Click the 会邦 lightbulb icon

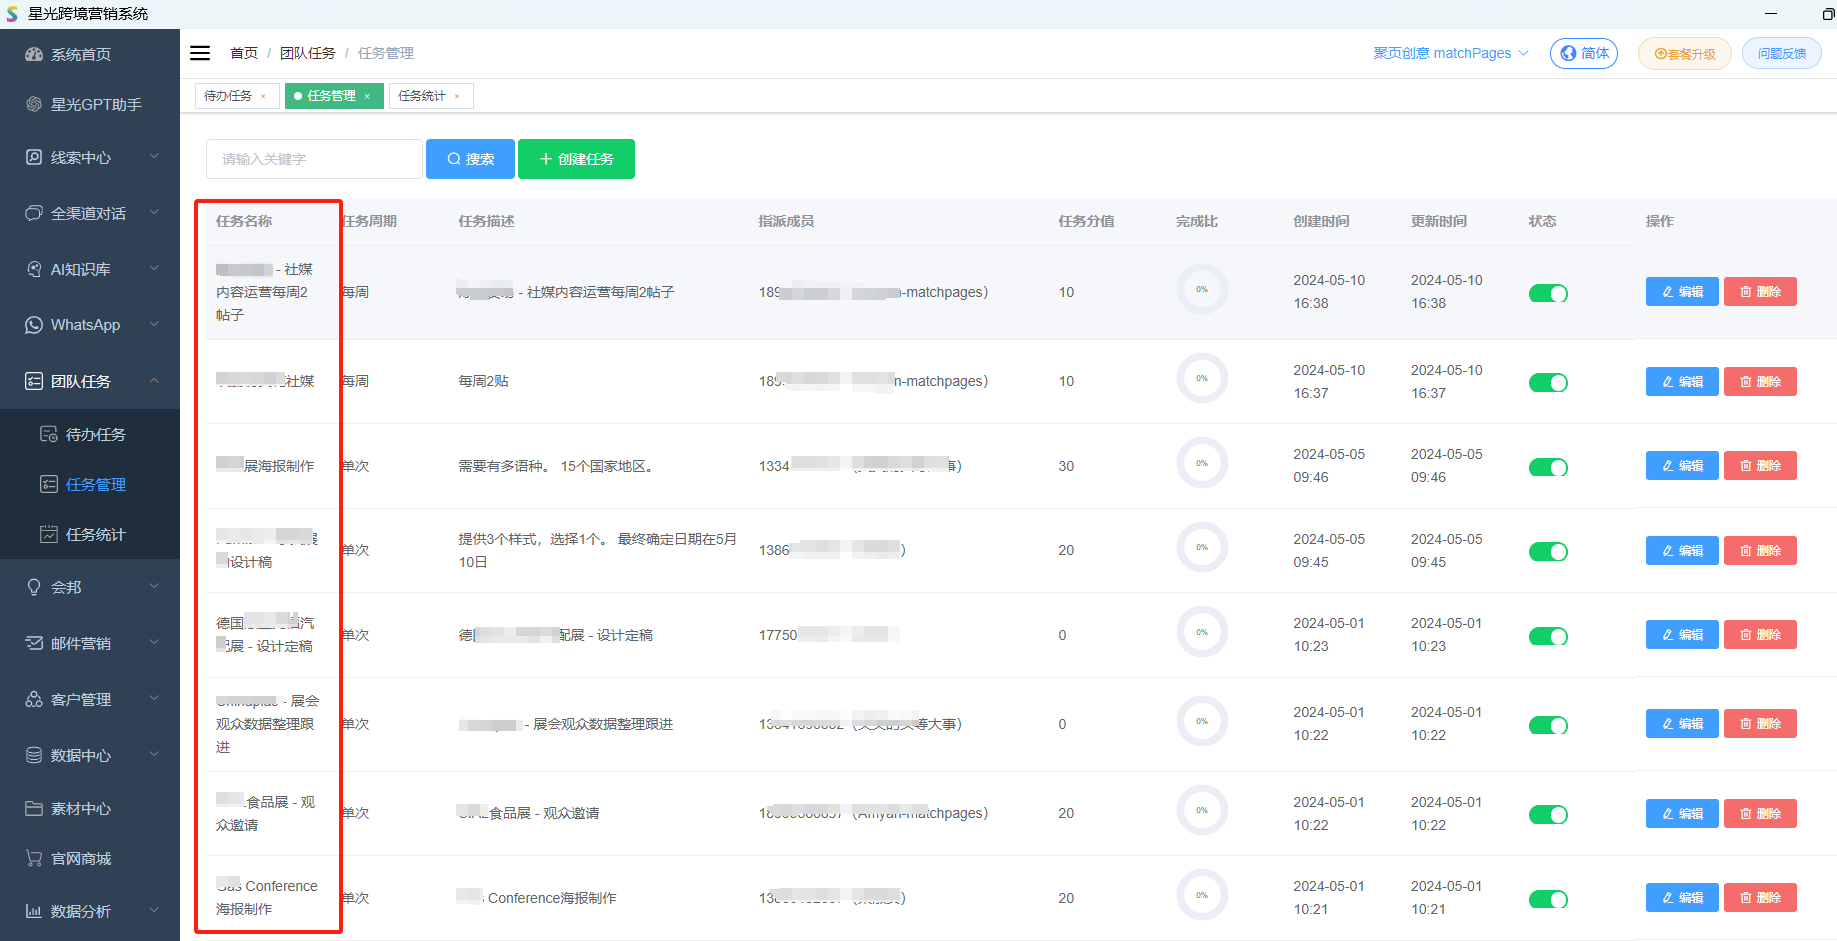tap(34, 587)
